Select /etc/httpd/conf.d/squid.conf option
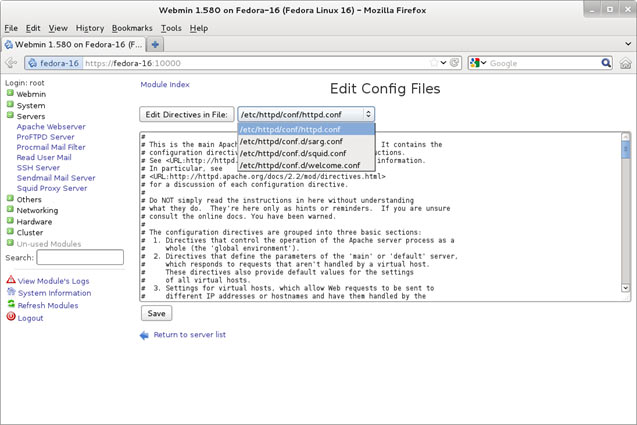The image size is (637, 425). point(306,154)
